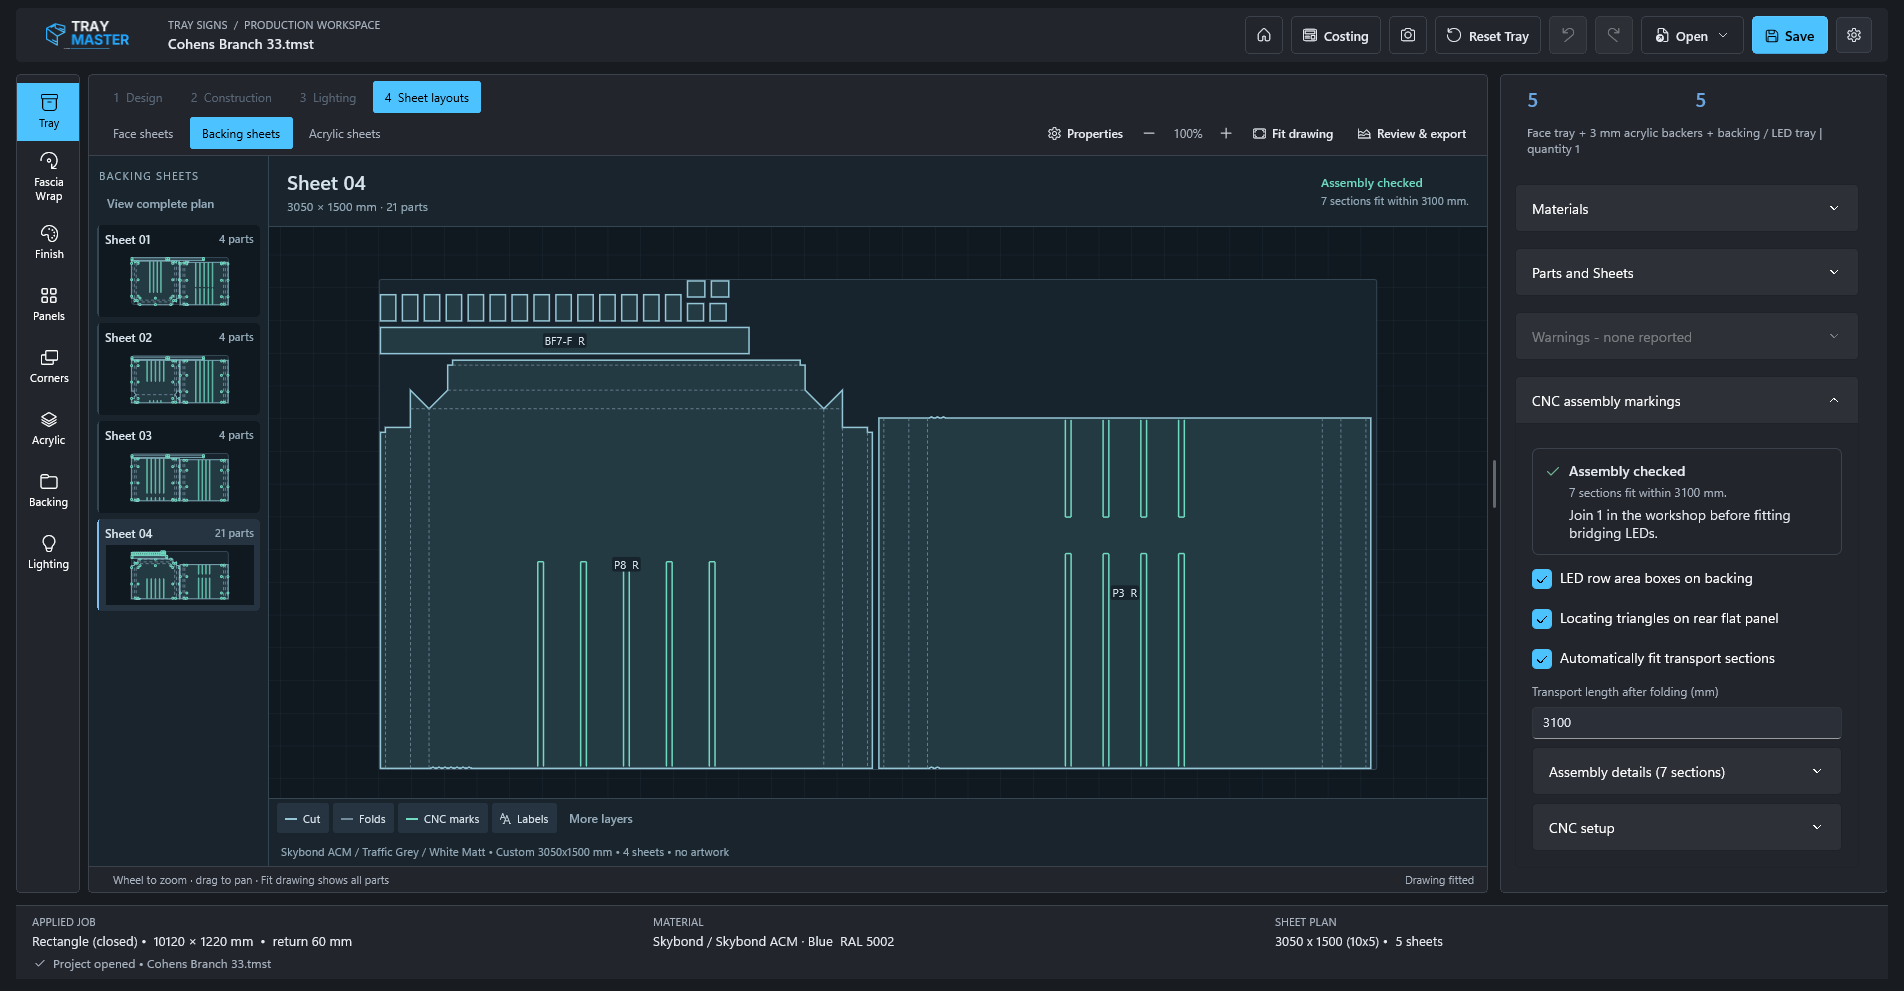
Task: Zoom out with the minus icon
Action: click(1149, 133)
